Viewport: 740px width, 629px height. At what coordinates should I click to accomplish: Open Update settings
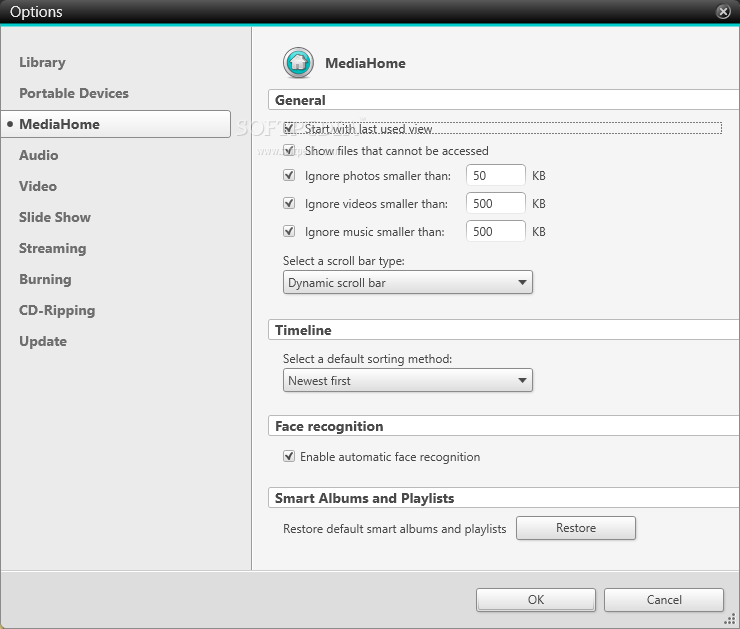43,341
